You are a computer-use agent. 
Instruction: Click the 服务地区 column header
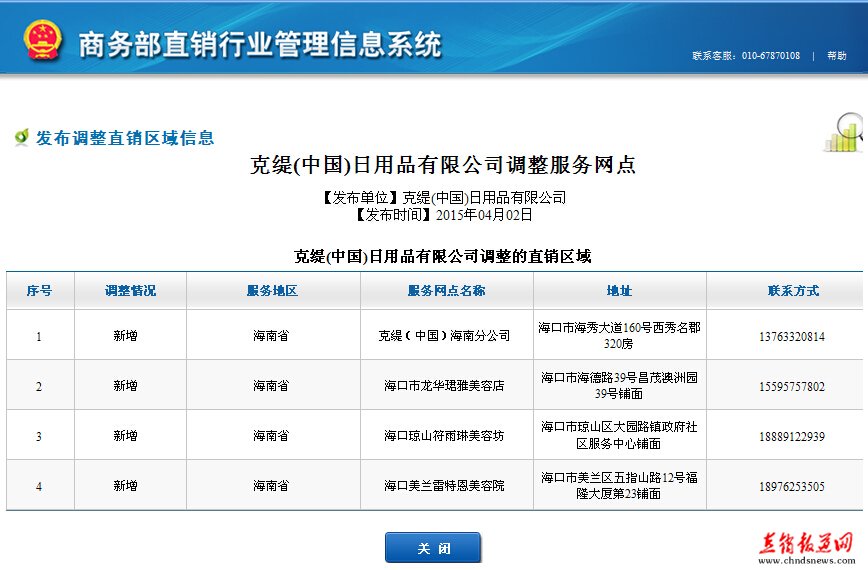coord(272,291)
